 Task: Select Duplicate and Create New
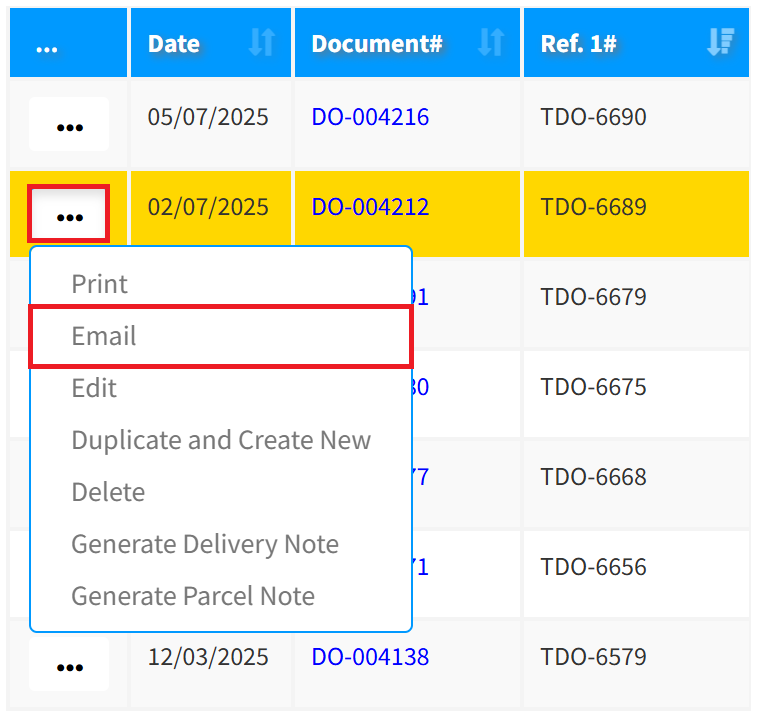(x=221, y=440)
